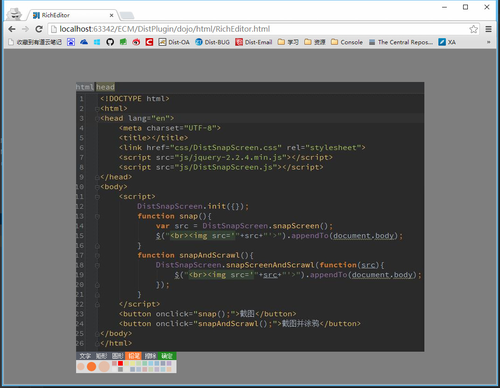Open the Chrome hamburger menu

pos(488,29)
